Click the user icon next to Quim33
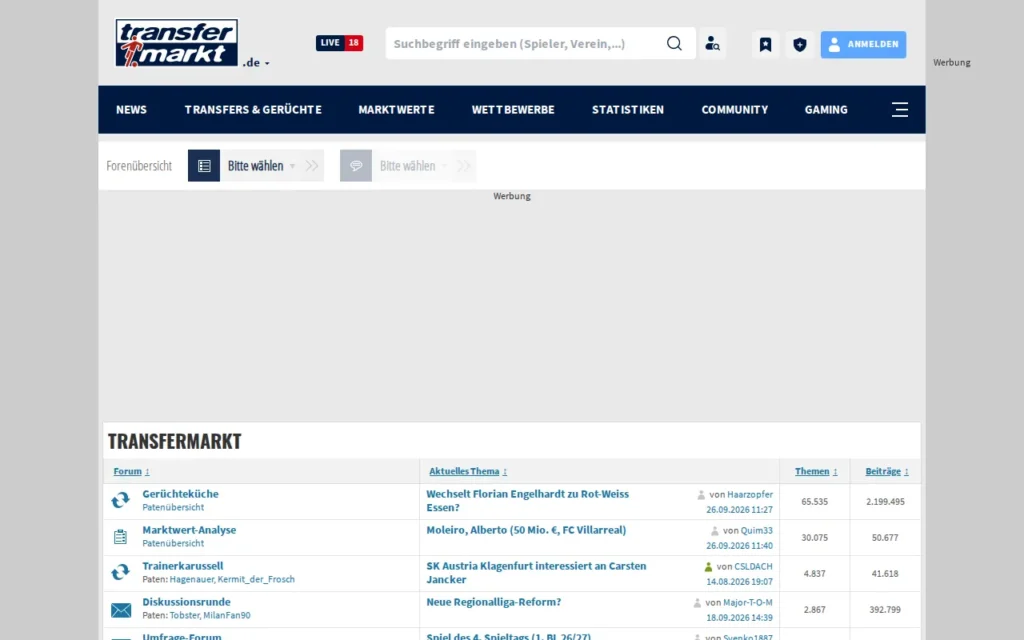Screen dimensions: 1024x640 [714, 531]
